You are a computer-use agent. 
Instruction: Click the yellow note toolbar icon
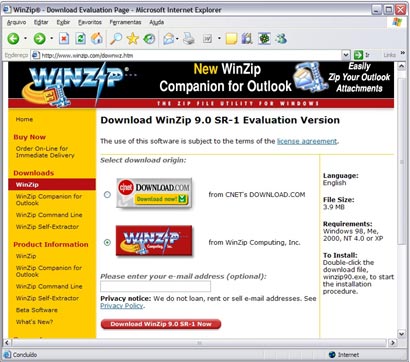pos(231,39)
